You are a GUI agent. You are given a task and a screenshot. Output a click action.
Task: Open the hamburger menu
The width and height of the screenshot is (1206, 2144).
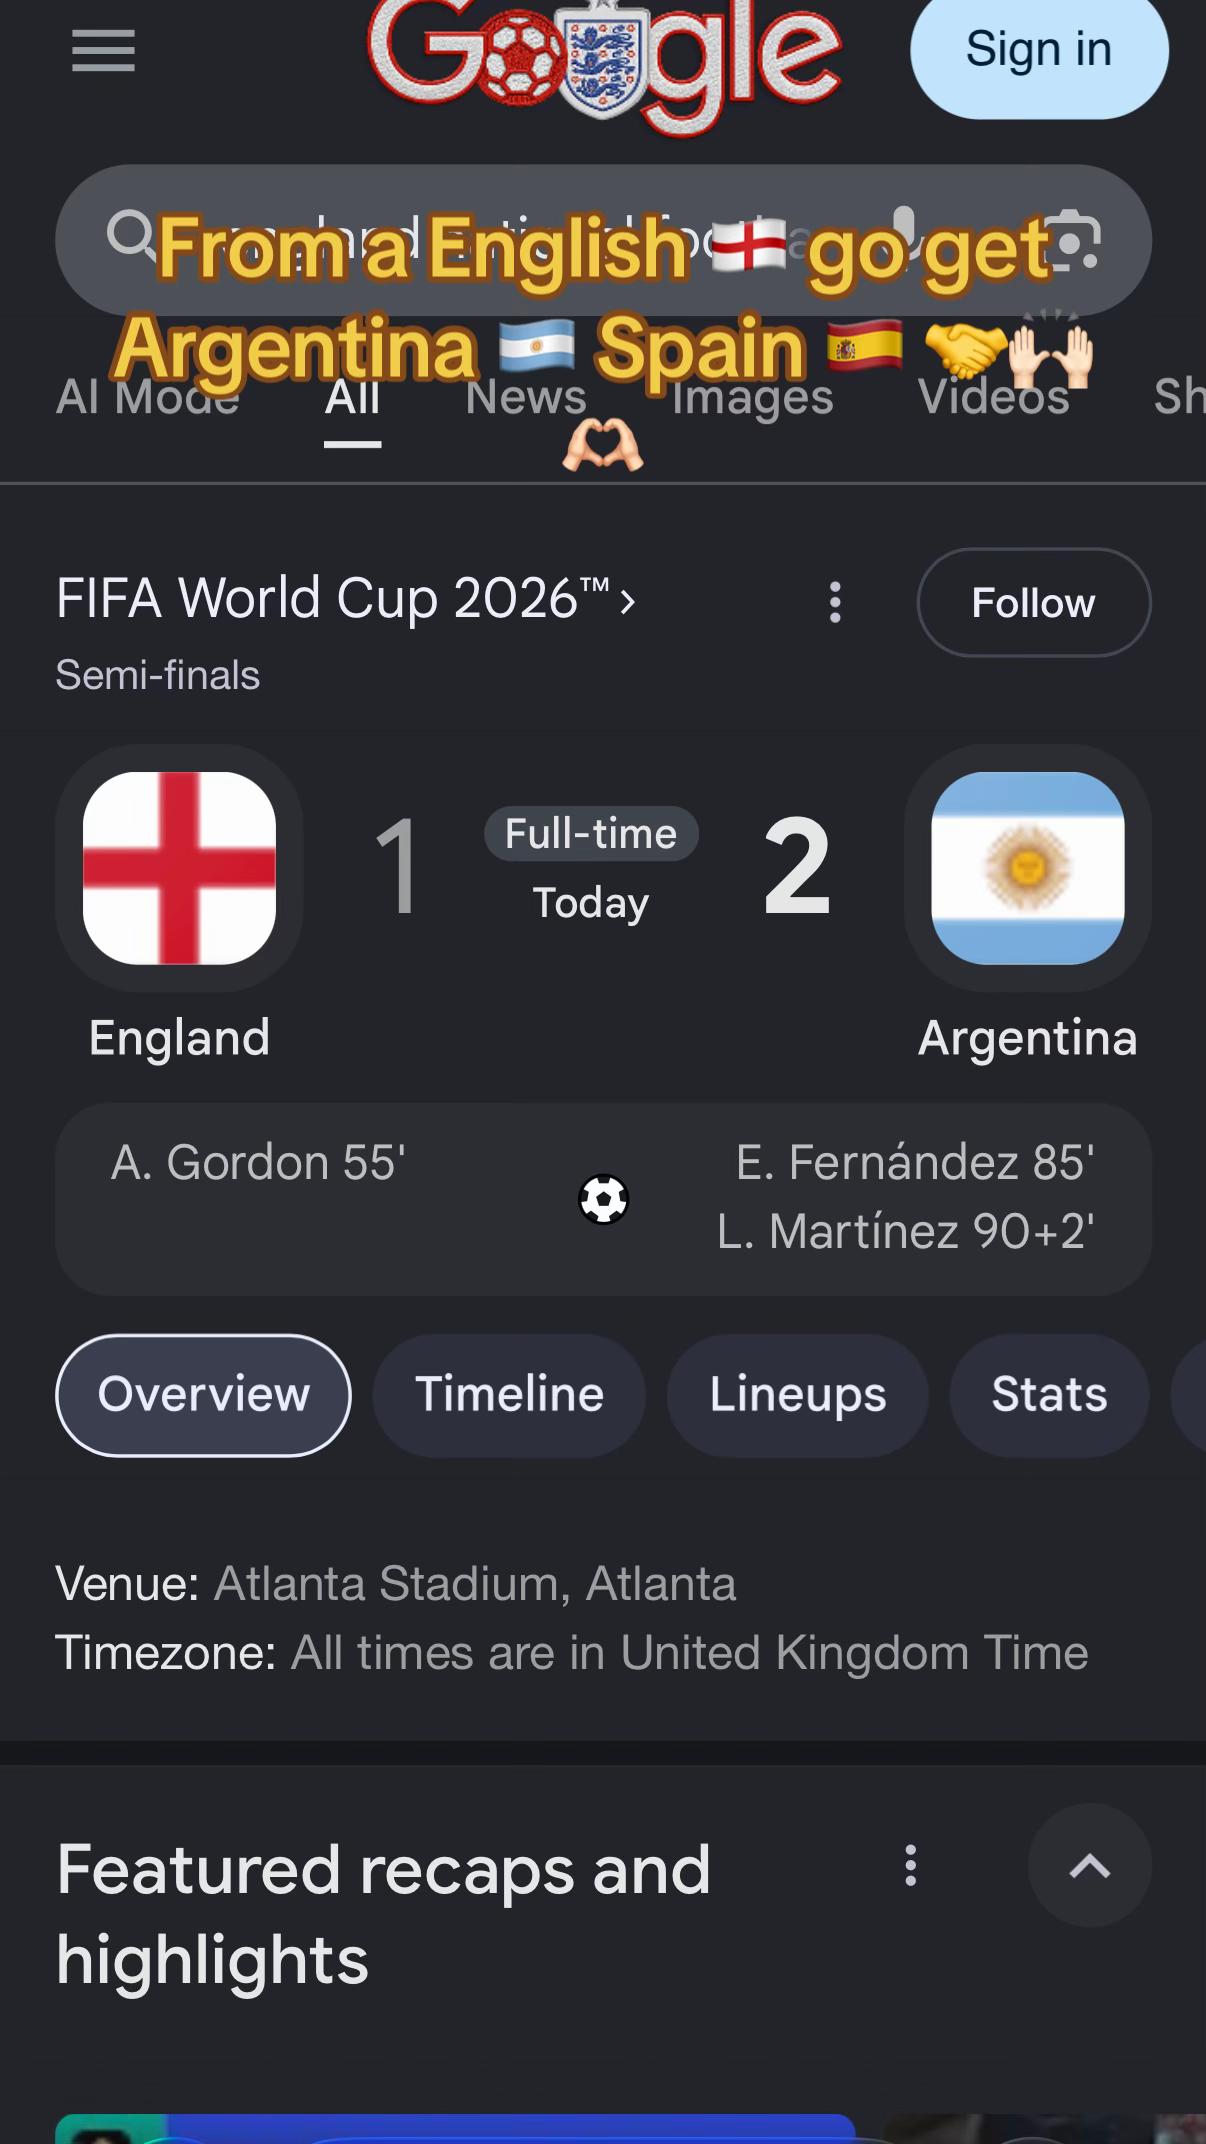click(x=103, y=51)
